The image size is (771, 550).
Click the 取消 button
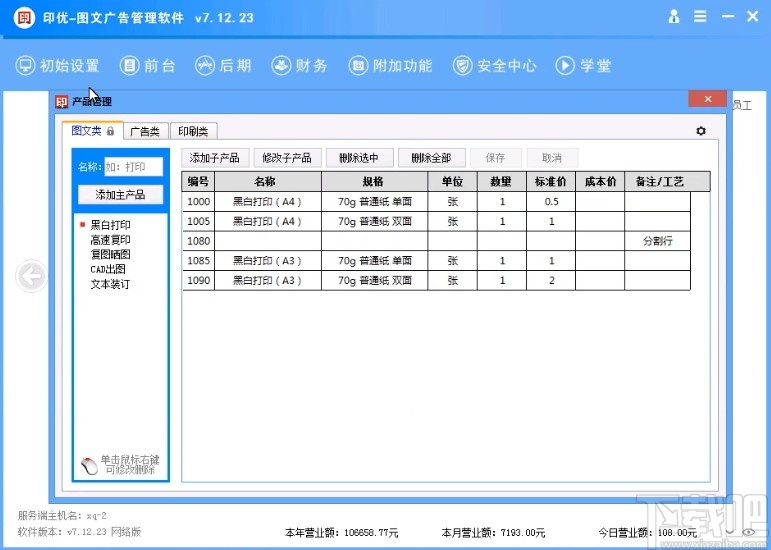coord(552,158)
